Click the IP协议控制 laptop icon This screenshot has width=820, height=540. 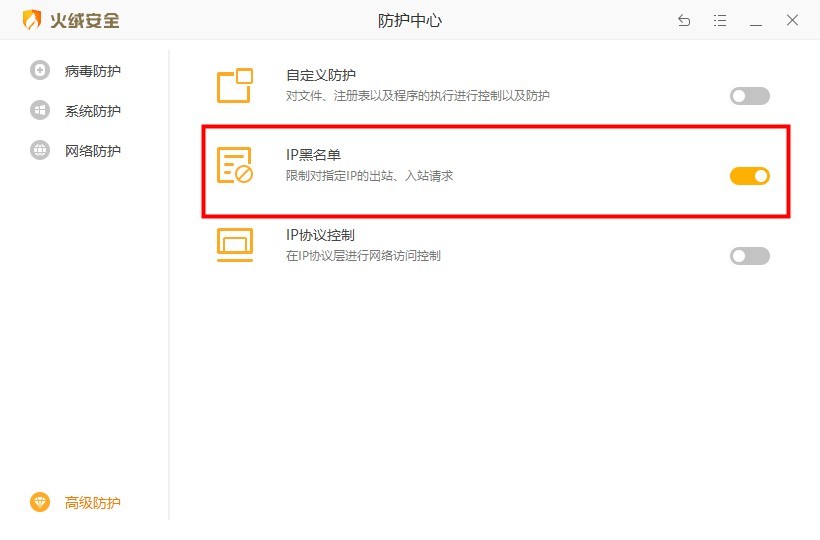(x=235, y=245)
